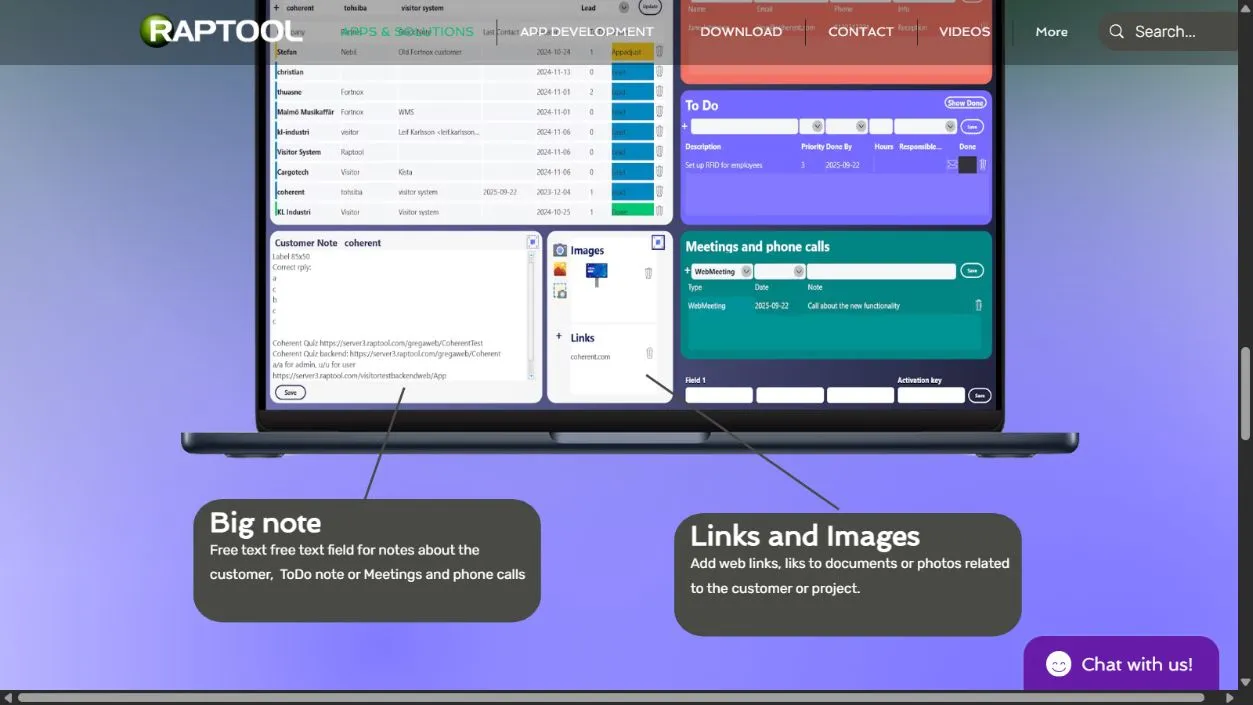Click the Customer Note scrollbar up arrow
This screenshot has height=705, width=1253.
[x=532, y=255]
